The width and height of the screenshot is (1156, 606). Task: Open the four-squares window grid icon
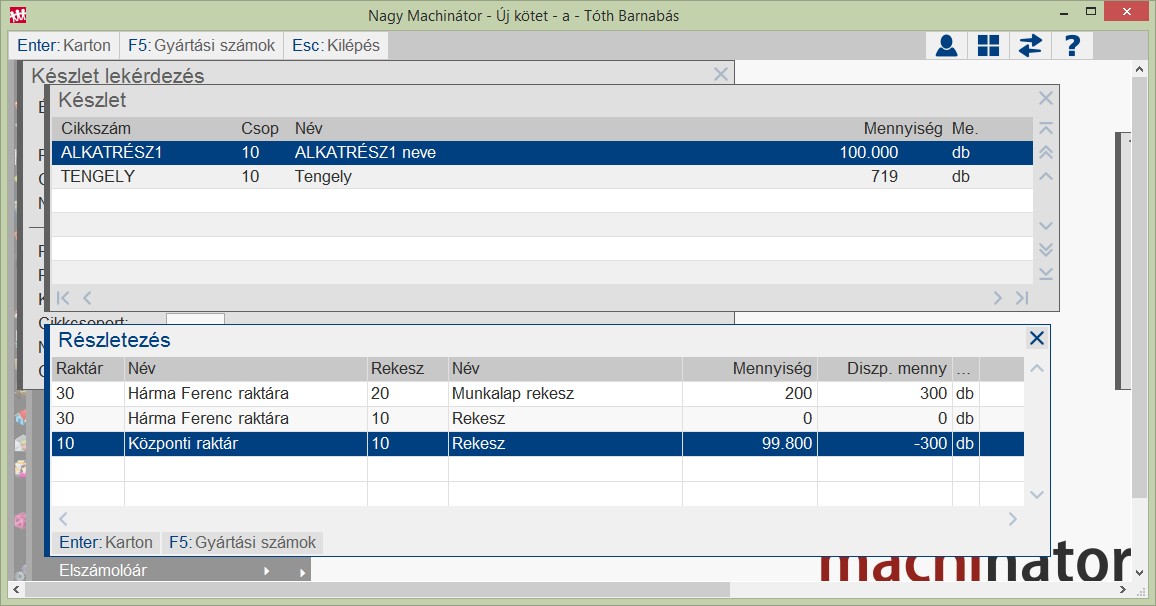point(988,46)
